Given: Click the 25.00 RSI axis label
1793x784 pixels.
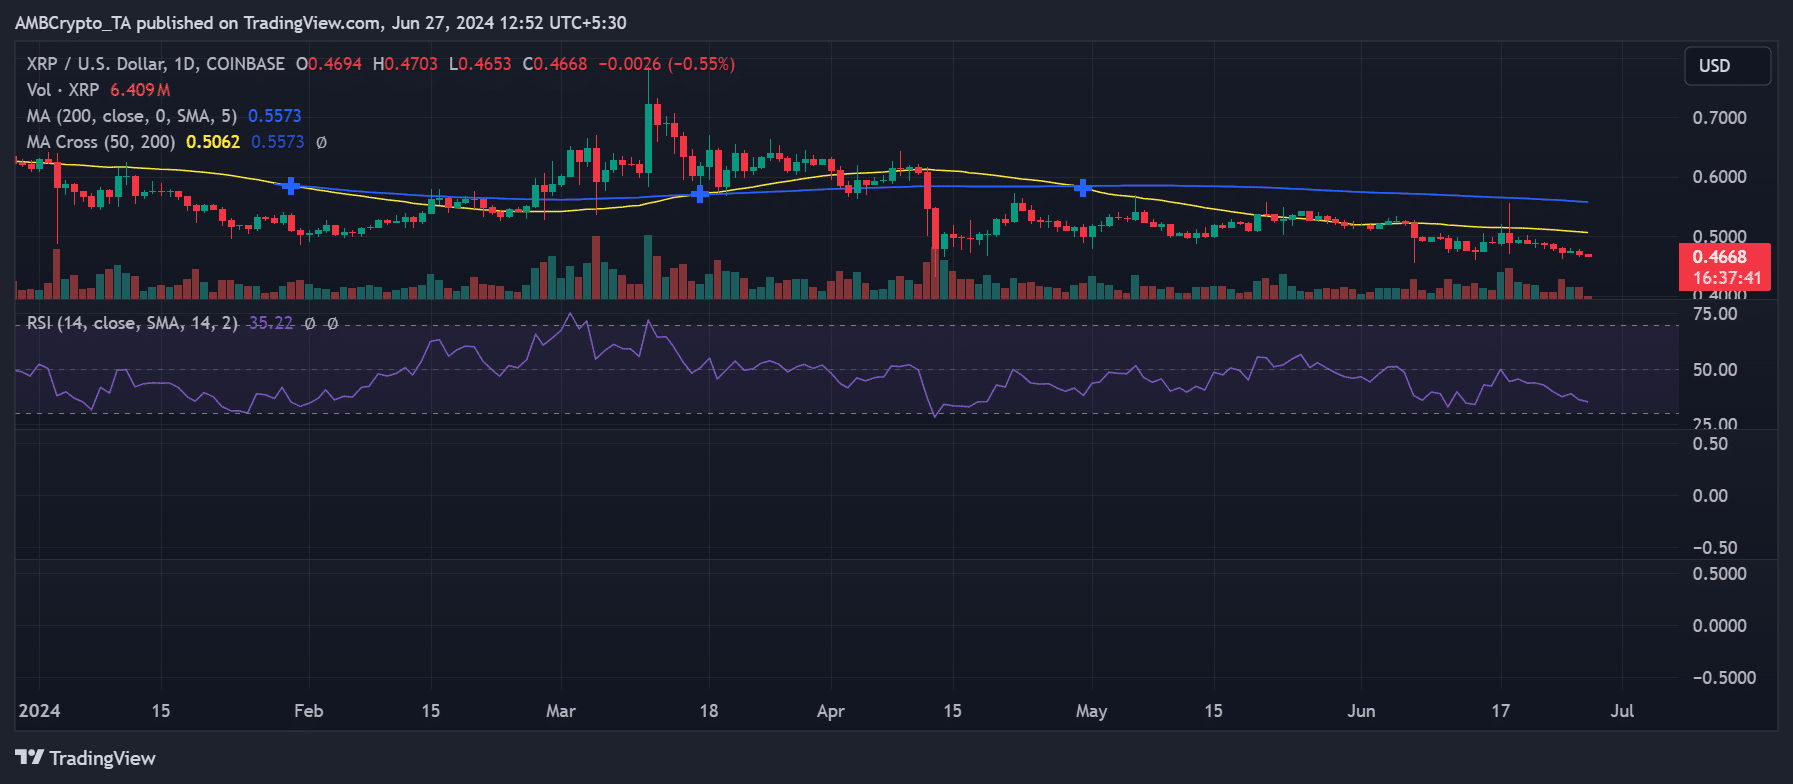Looking at the screenshot, I should (1715, 424).
